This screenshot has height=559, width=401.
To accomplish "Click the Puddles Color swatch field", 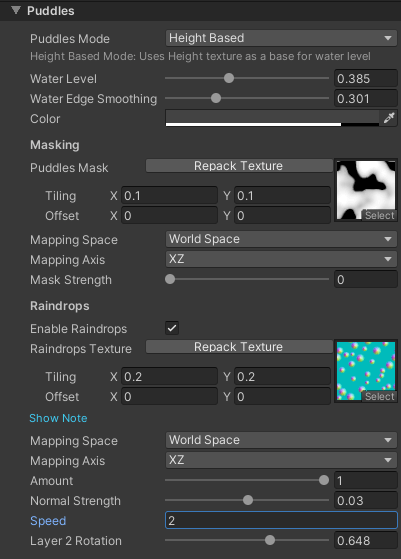I will pyautogui.click(x=272, y=118).
